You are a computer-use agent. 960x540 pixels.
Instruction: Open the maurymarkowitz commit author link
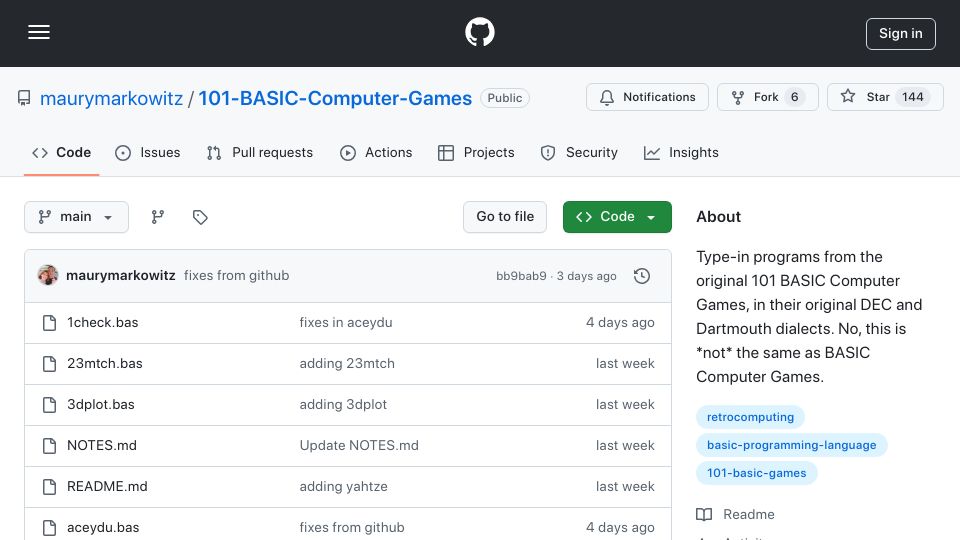click(x=121, y=276)
